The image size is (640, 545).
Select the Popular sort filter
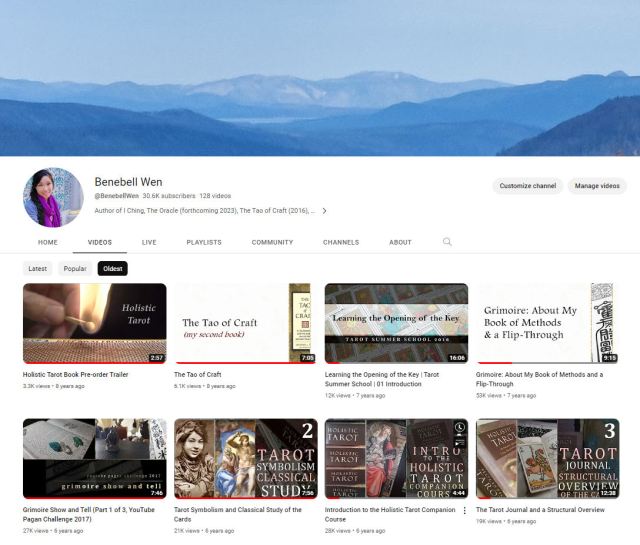75,269
